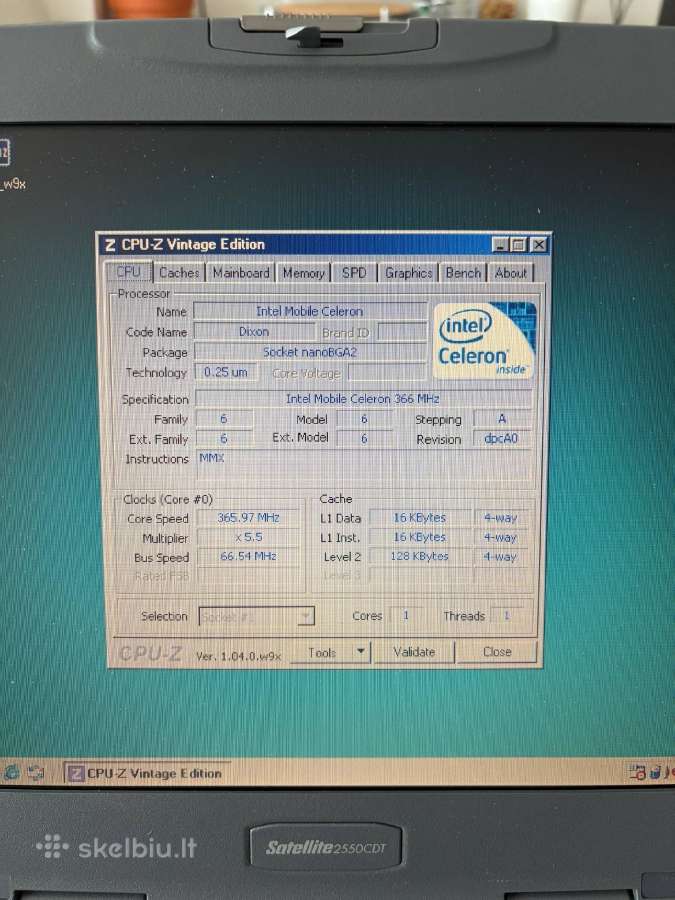This screenshot has width=675, height=900.
Task: Click the CPU-Z Vintage Edition taskbar button
Action: click(x=147, y=773)
